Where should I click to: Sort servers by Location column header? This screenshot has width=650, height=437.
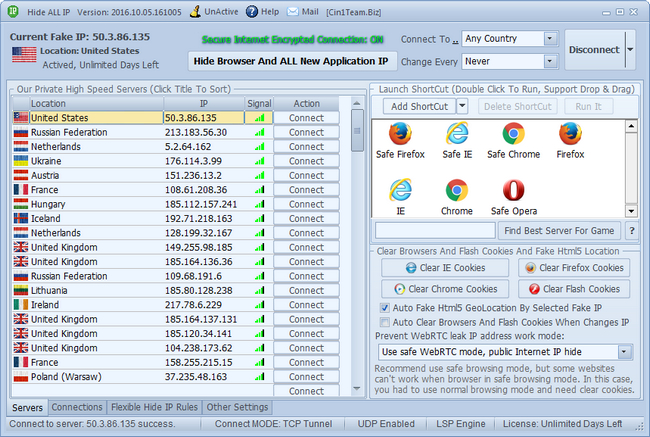[97, 103]
